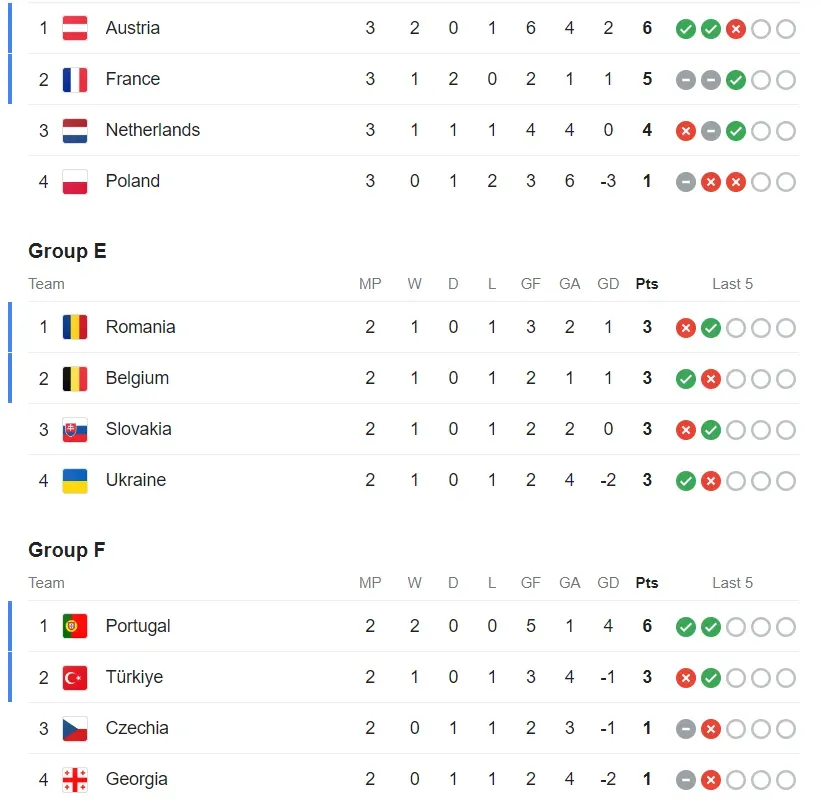The width and height of the screenshot is (821, 811).
Task: Open the Czechia team link
Action: point(137,728)
